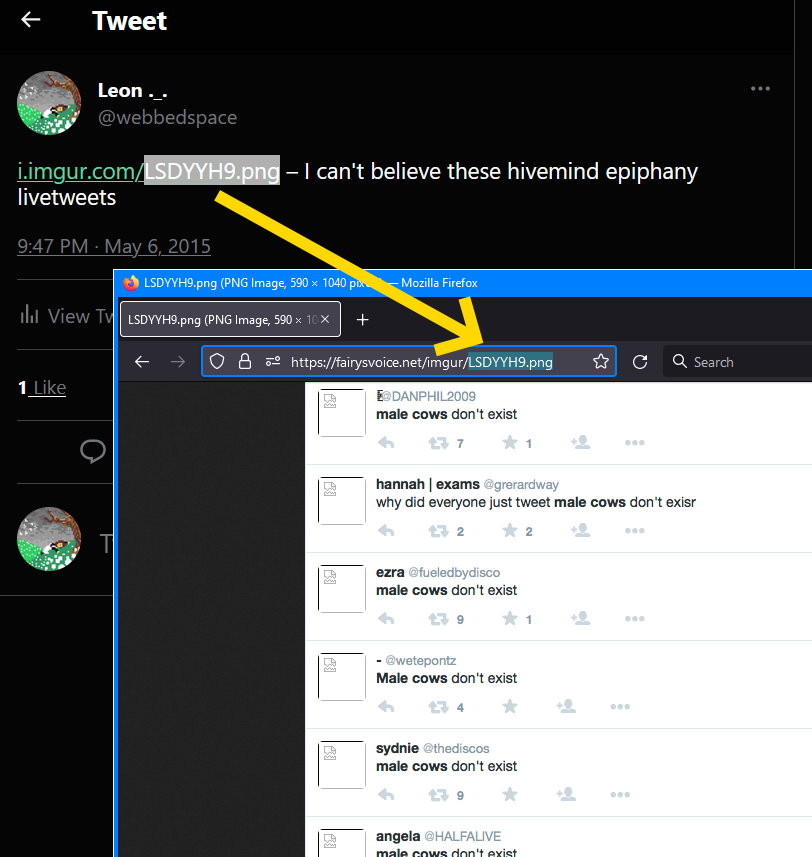Click the address bar URL field
This screenshot has height=857, width=812.
point(420,362)
